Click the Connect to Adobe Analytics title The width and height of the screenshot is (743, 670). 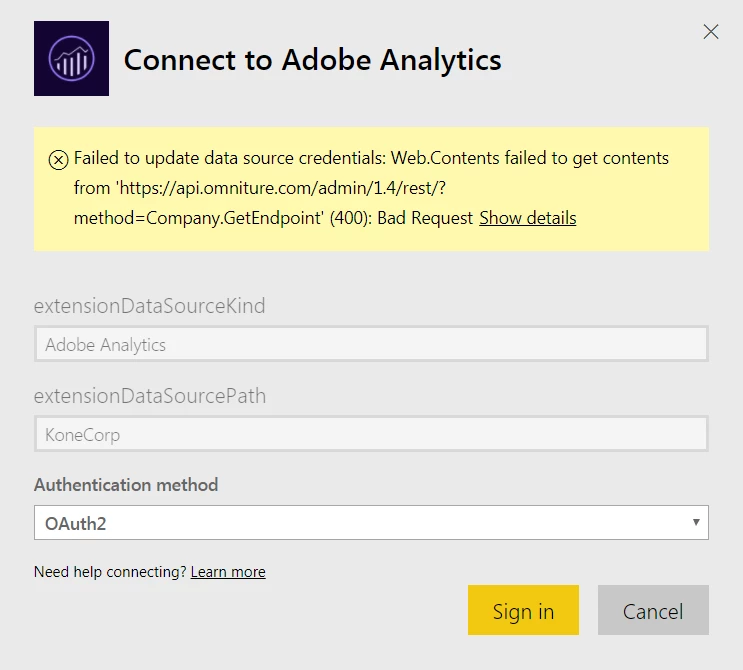(x=312, y=60)
